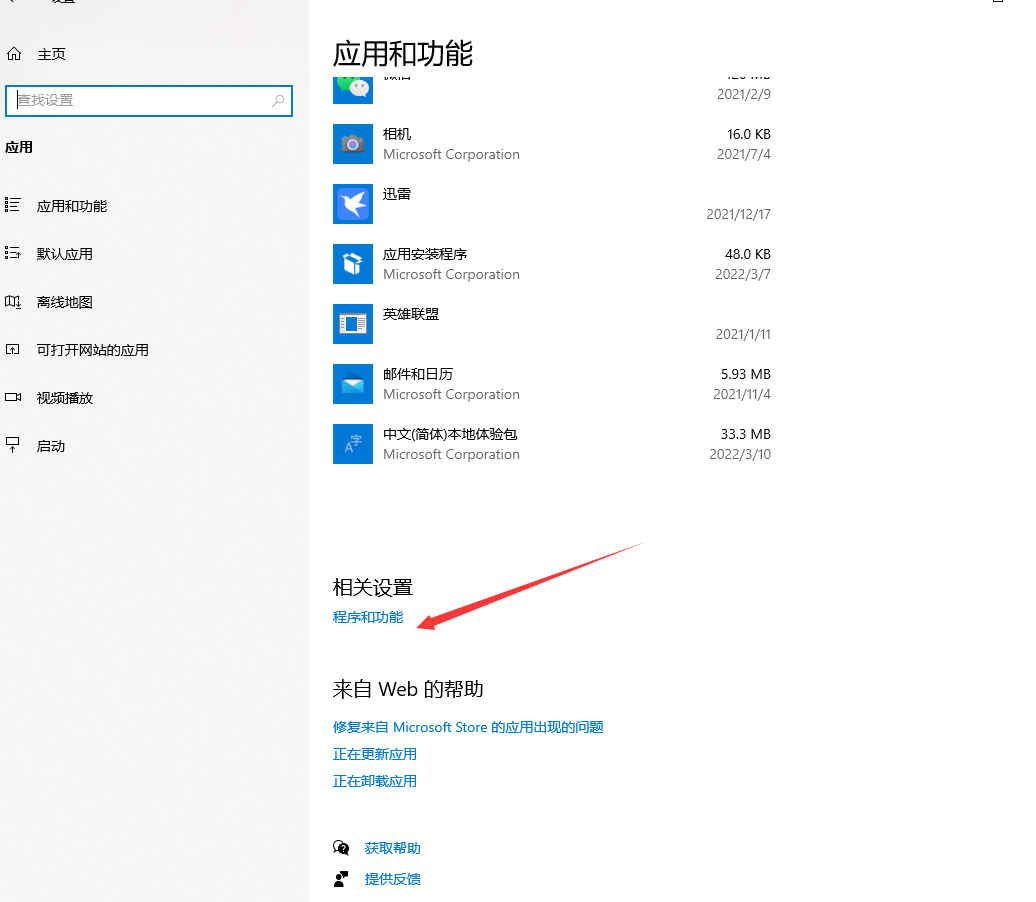Click the 英雄联盟 app icon
Viewport: 1036px width, 902px height.
click(353, 324)
